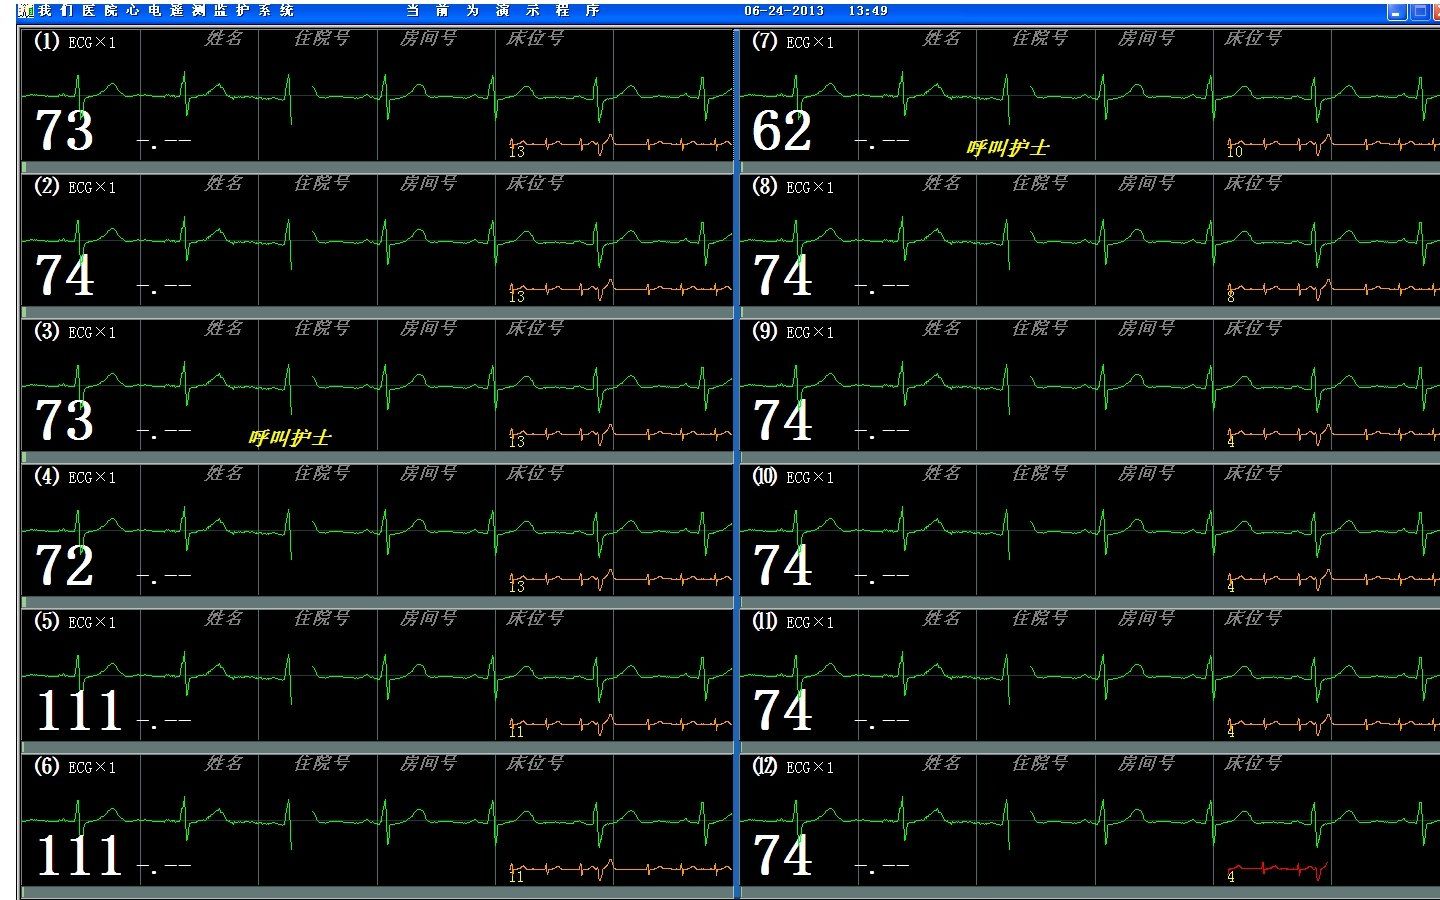Click the 住院号 field on channel 8

[1040, 183]
